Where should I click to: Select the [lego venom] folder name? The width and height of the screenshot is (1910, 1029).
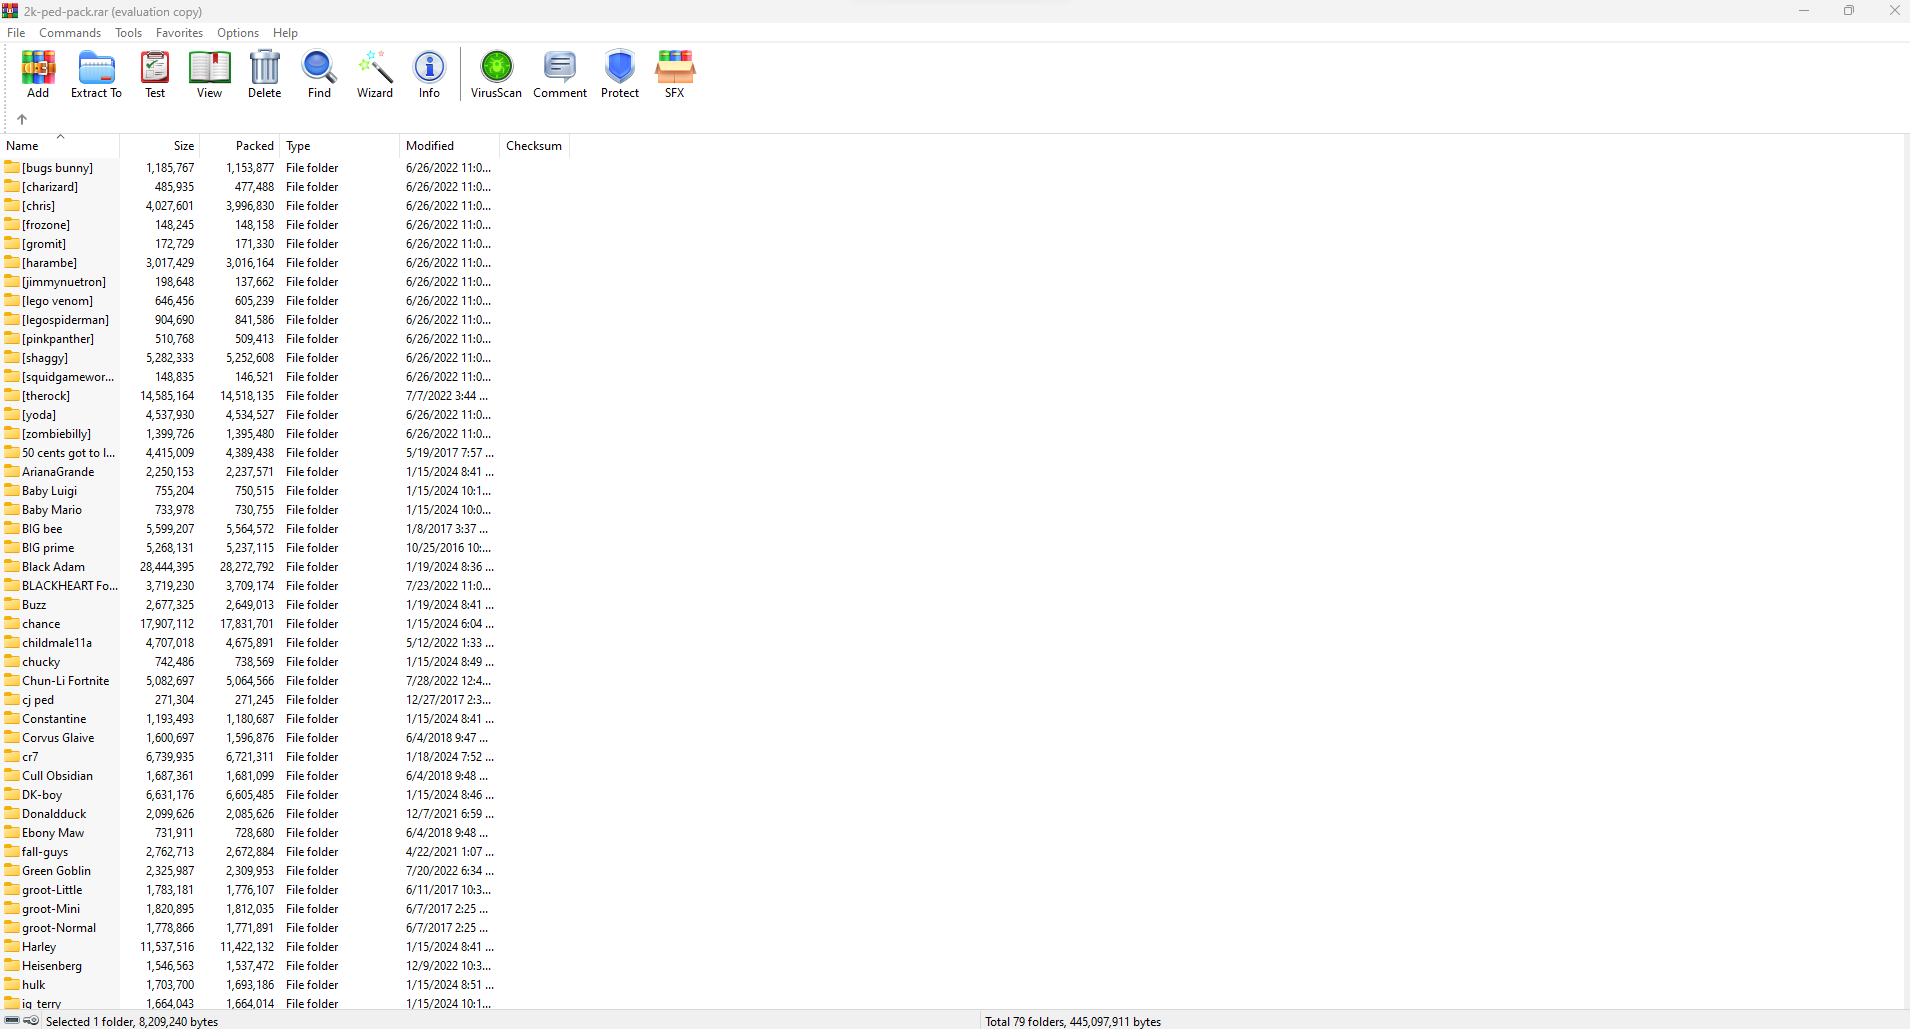click(57, 301)
